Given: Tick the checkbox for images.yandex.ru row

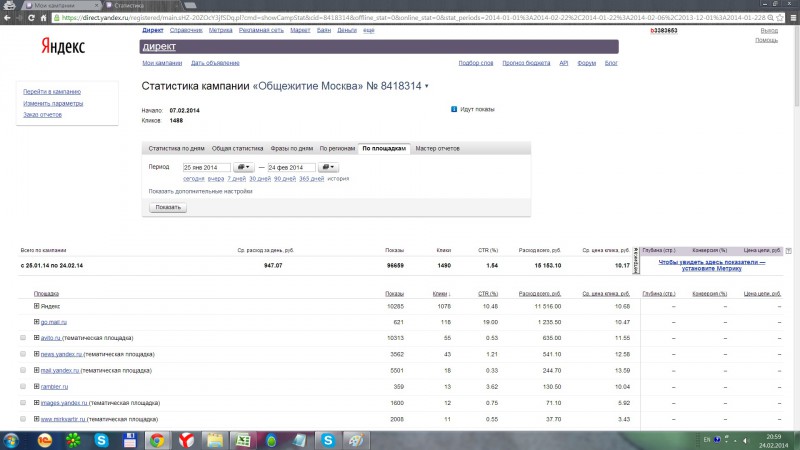Looking at the screenshot, I should coord(23,403).
